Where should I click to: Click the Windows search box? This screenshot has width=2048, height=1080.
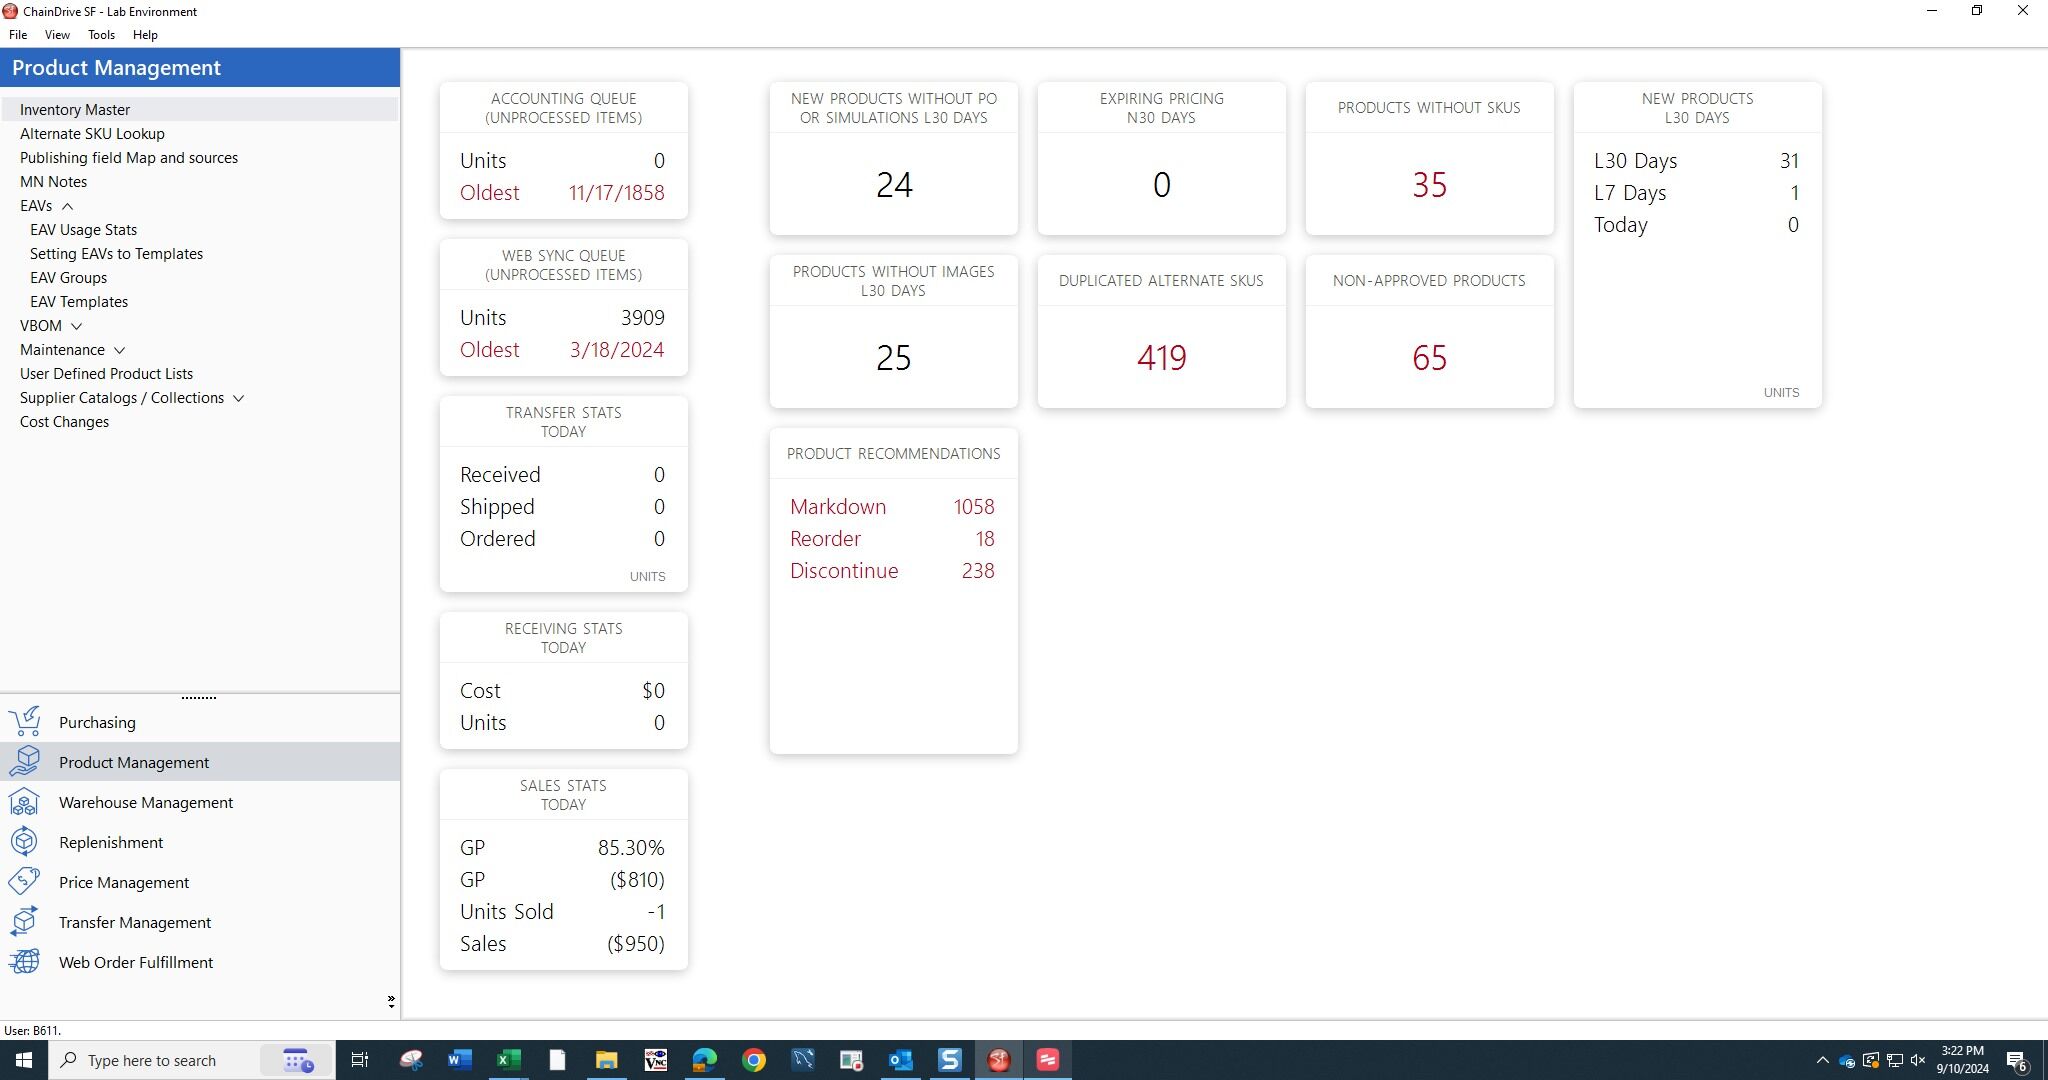(x=151, y=1060)
